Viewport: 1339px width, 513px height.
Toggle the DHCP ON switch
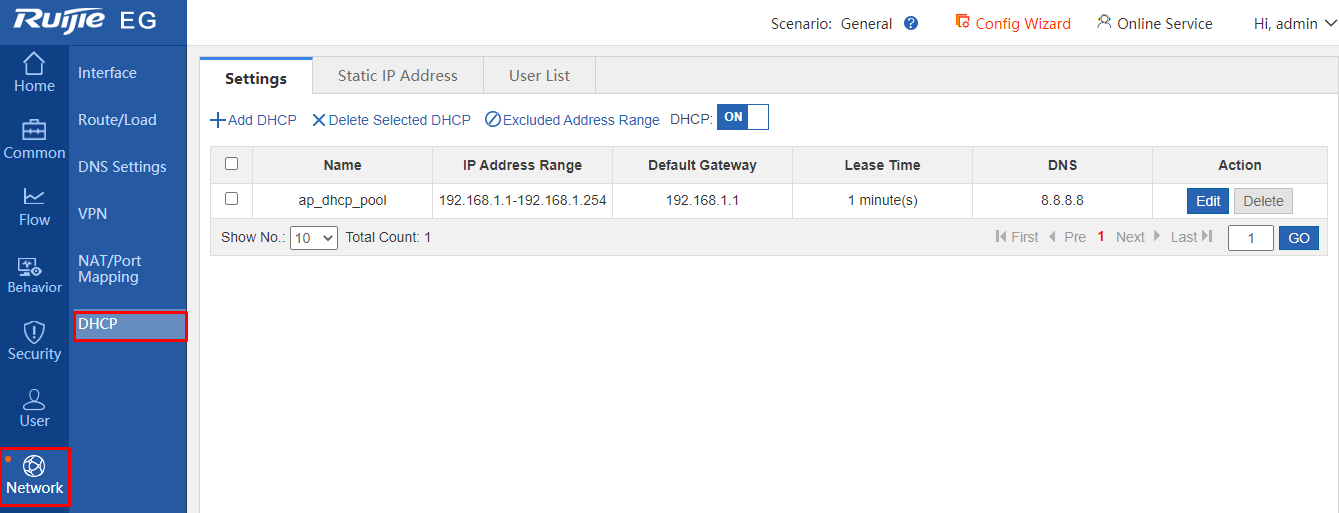click(743, 117)
